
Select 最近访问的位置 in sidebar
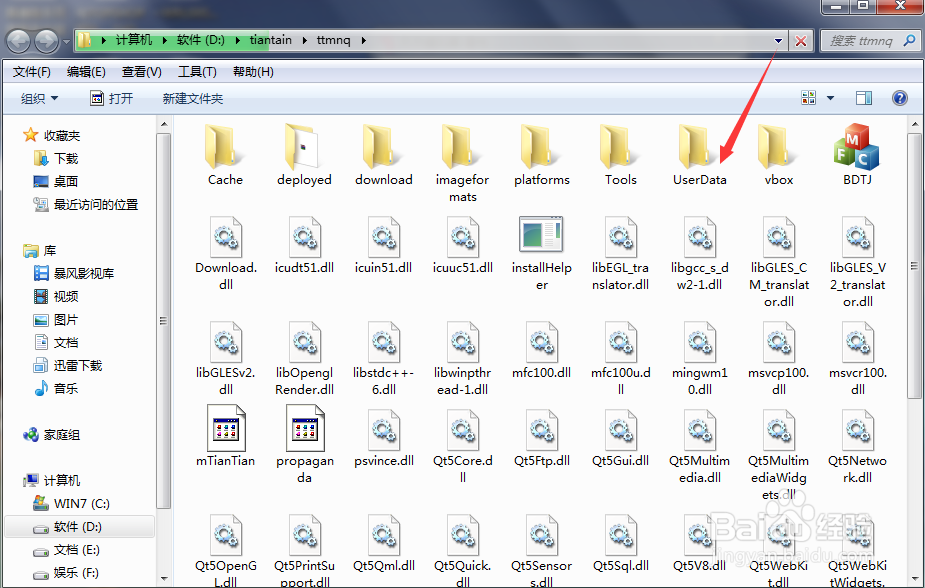[x=86, y=205]
